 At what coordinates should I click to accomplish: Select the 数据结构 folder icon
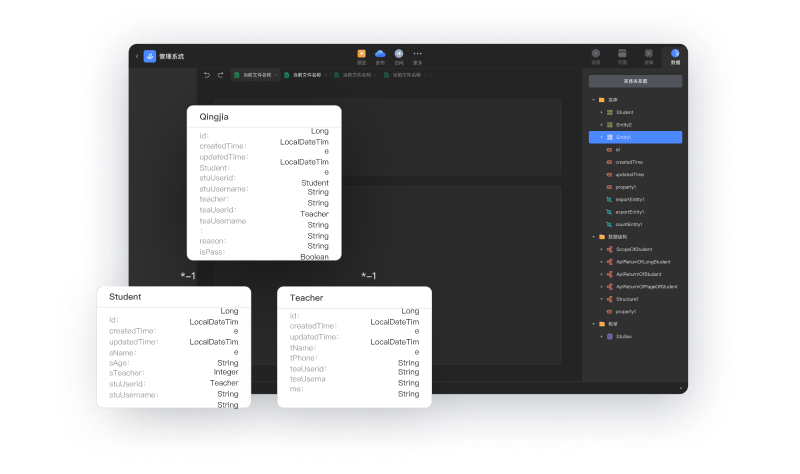tap(602, 237)
